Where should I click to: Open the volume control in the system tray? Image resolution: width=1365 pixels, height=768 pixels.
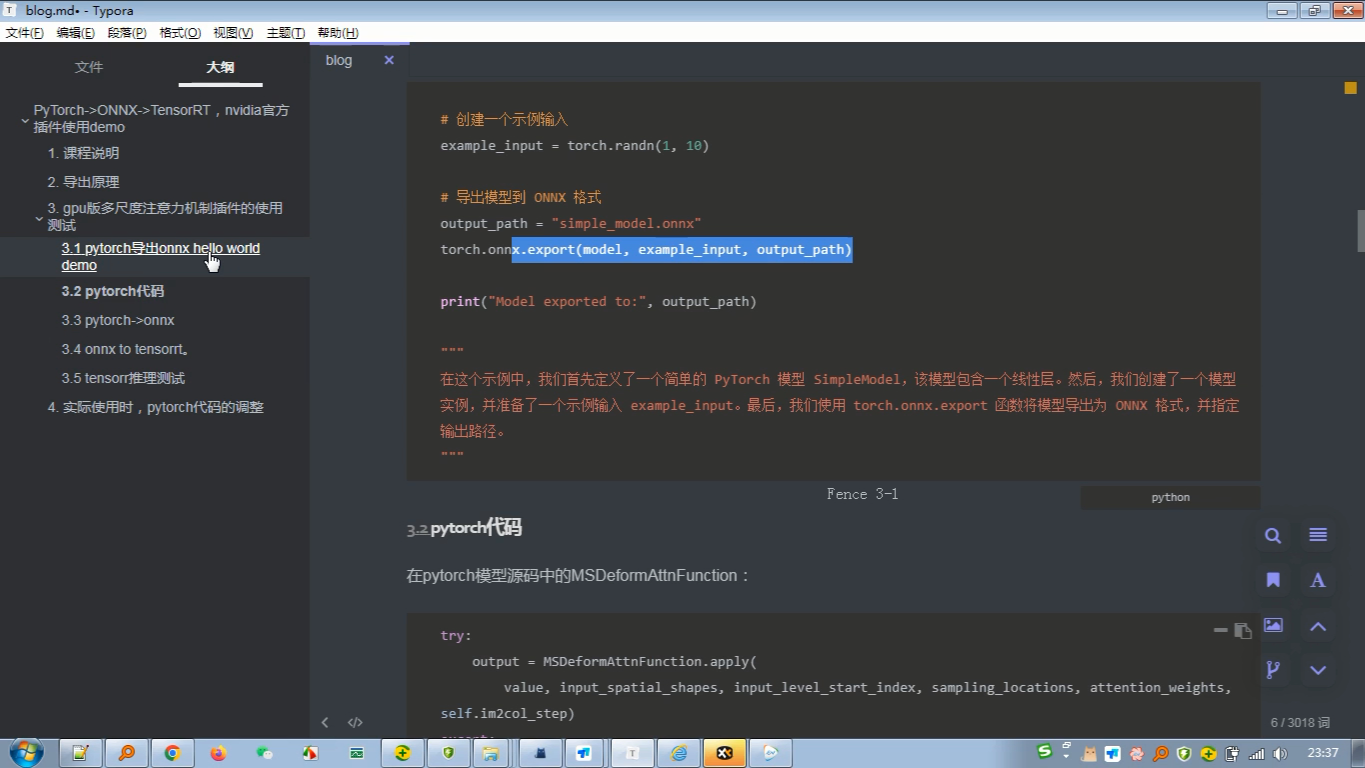click(x=1279, y=754)
